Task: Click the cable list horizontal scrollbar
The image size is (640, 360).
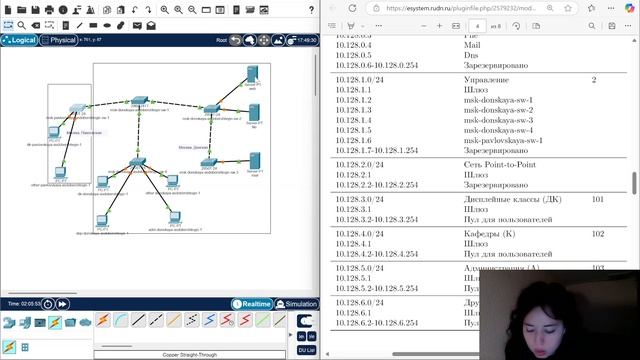Action: pyautogui.click(x=117, y=346)
